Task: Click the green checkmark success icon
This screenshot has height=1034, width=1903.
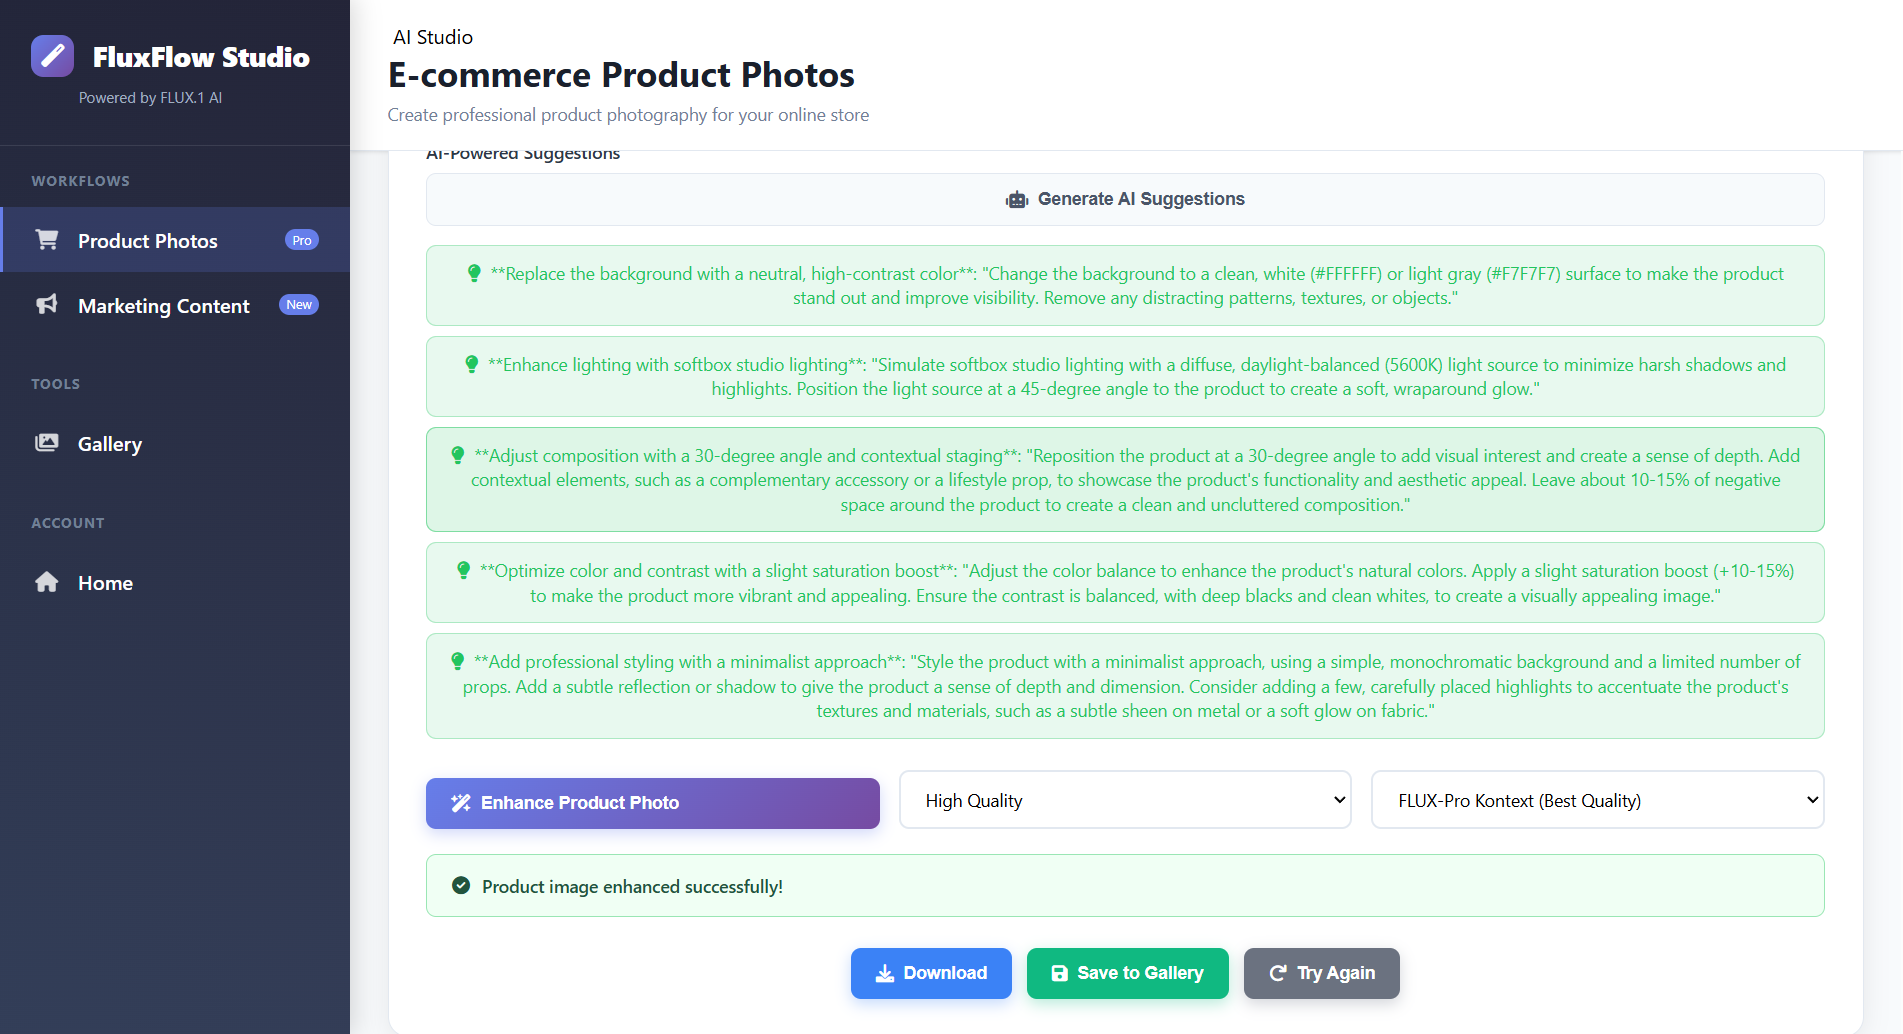Action: pyautogui.click(x=461, y=886)
